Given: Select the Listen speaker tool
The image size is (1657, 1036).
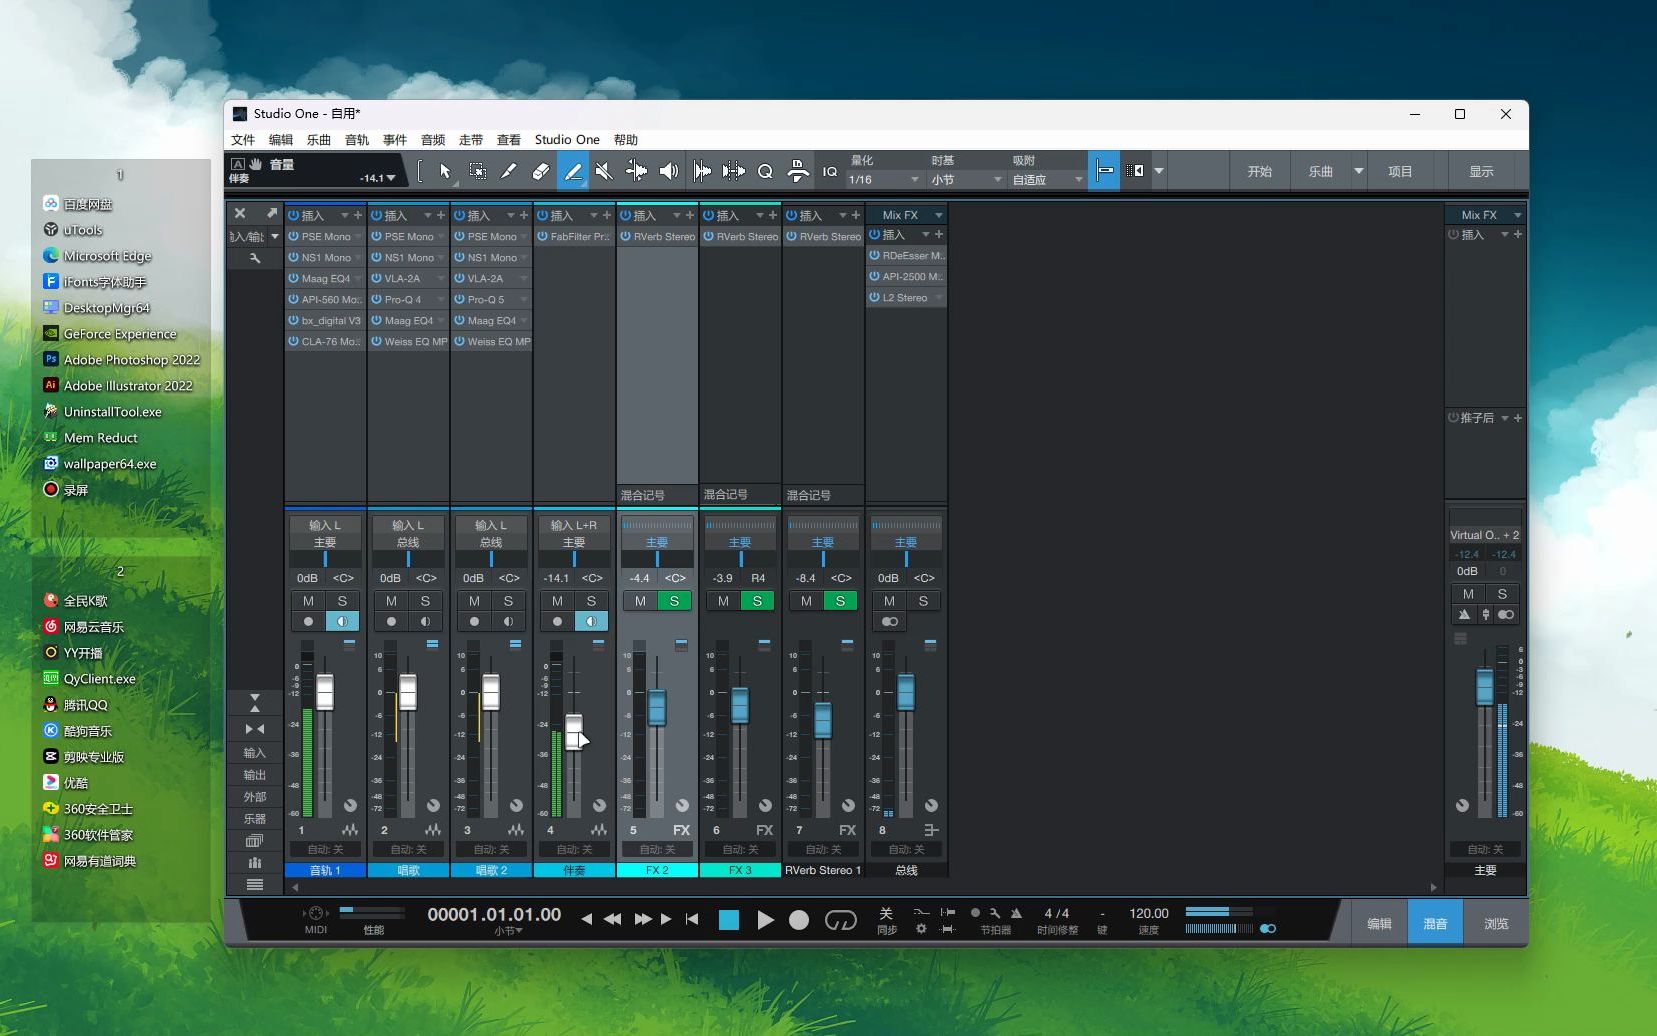Looking at the screenshot, I should click(x=668, y=171).
